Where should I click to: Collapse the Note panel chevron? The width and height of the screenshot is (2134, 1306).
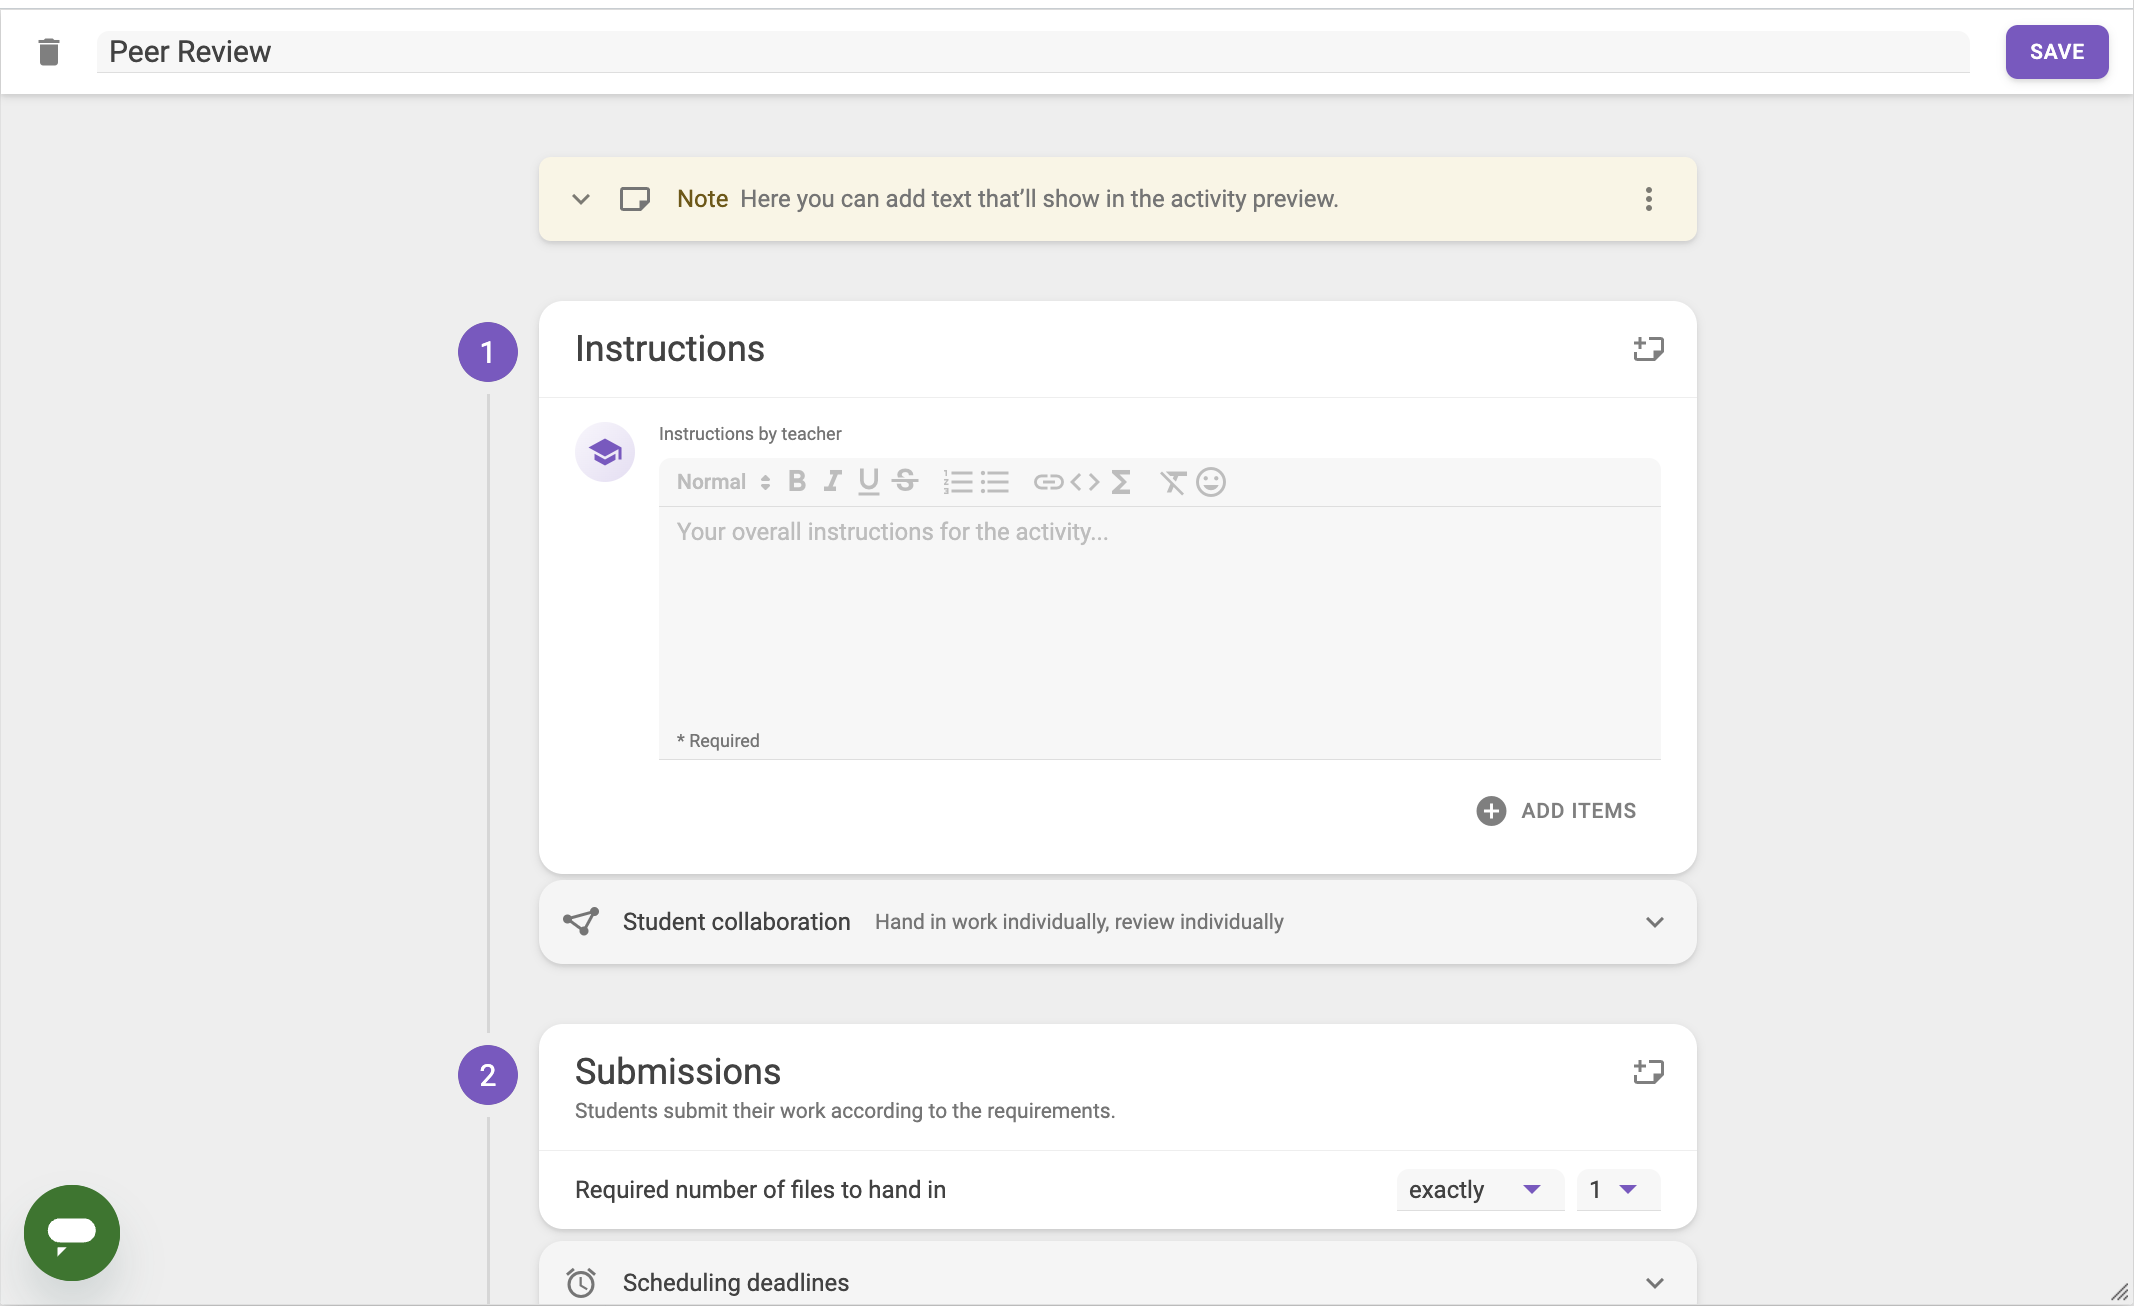click(581, 199)
